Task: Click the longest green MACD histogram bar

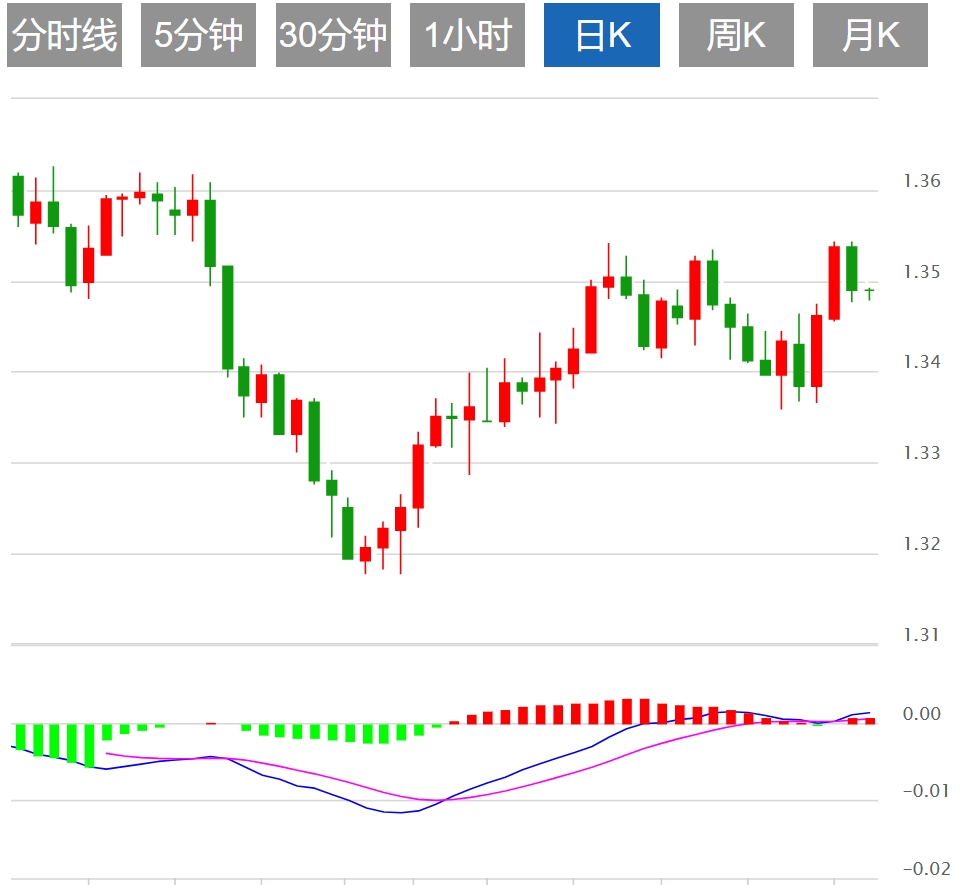Action: point(90,746)
